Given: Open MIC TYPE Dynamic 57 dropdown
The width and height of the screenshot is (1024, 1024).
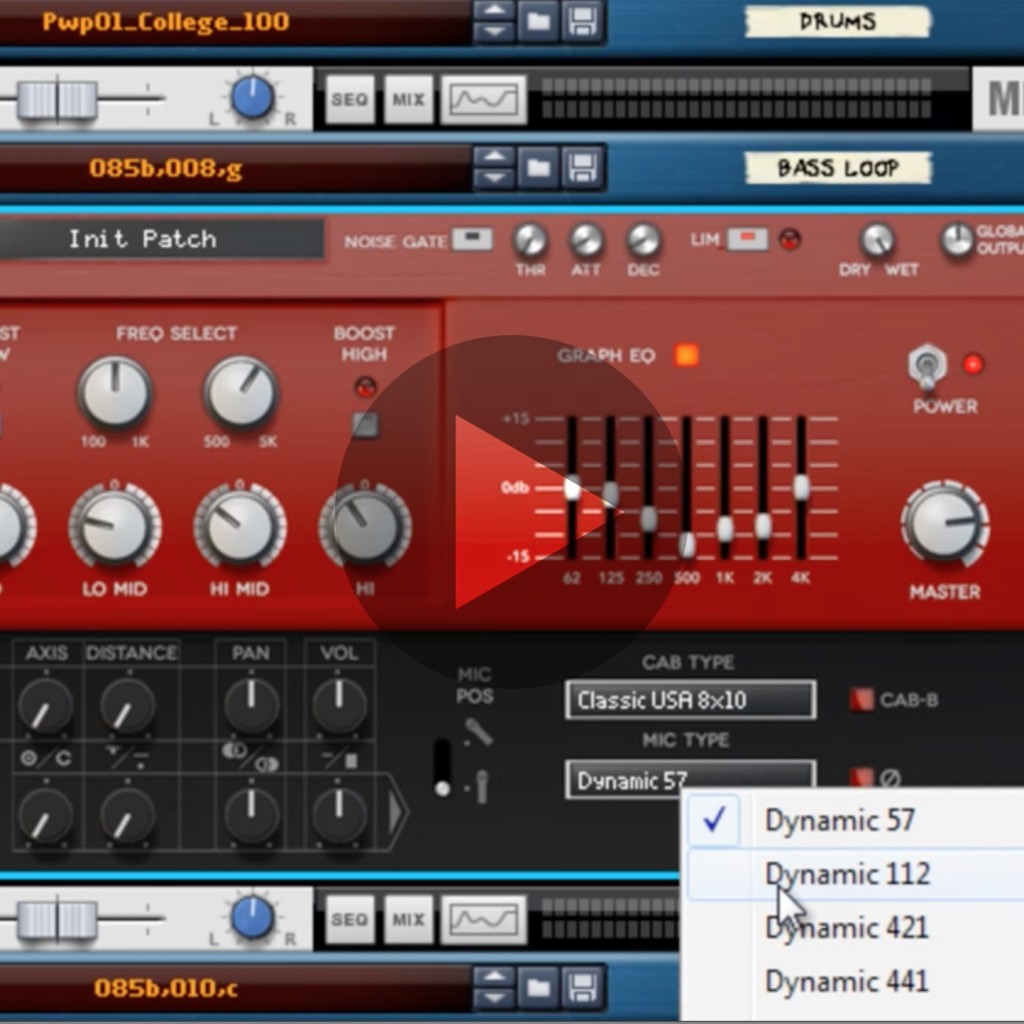Looking at the screenshot, I should [690, 779].
